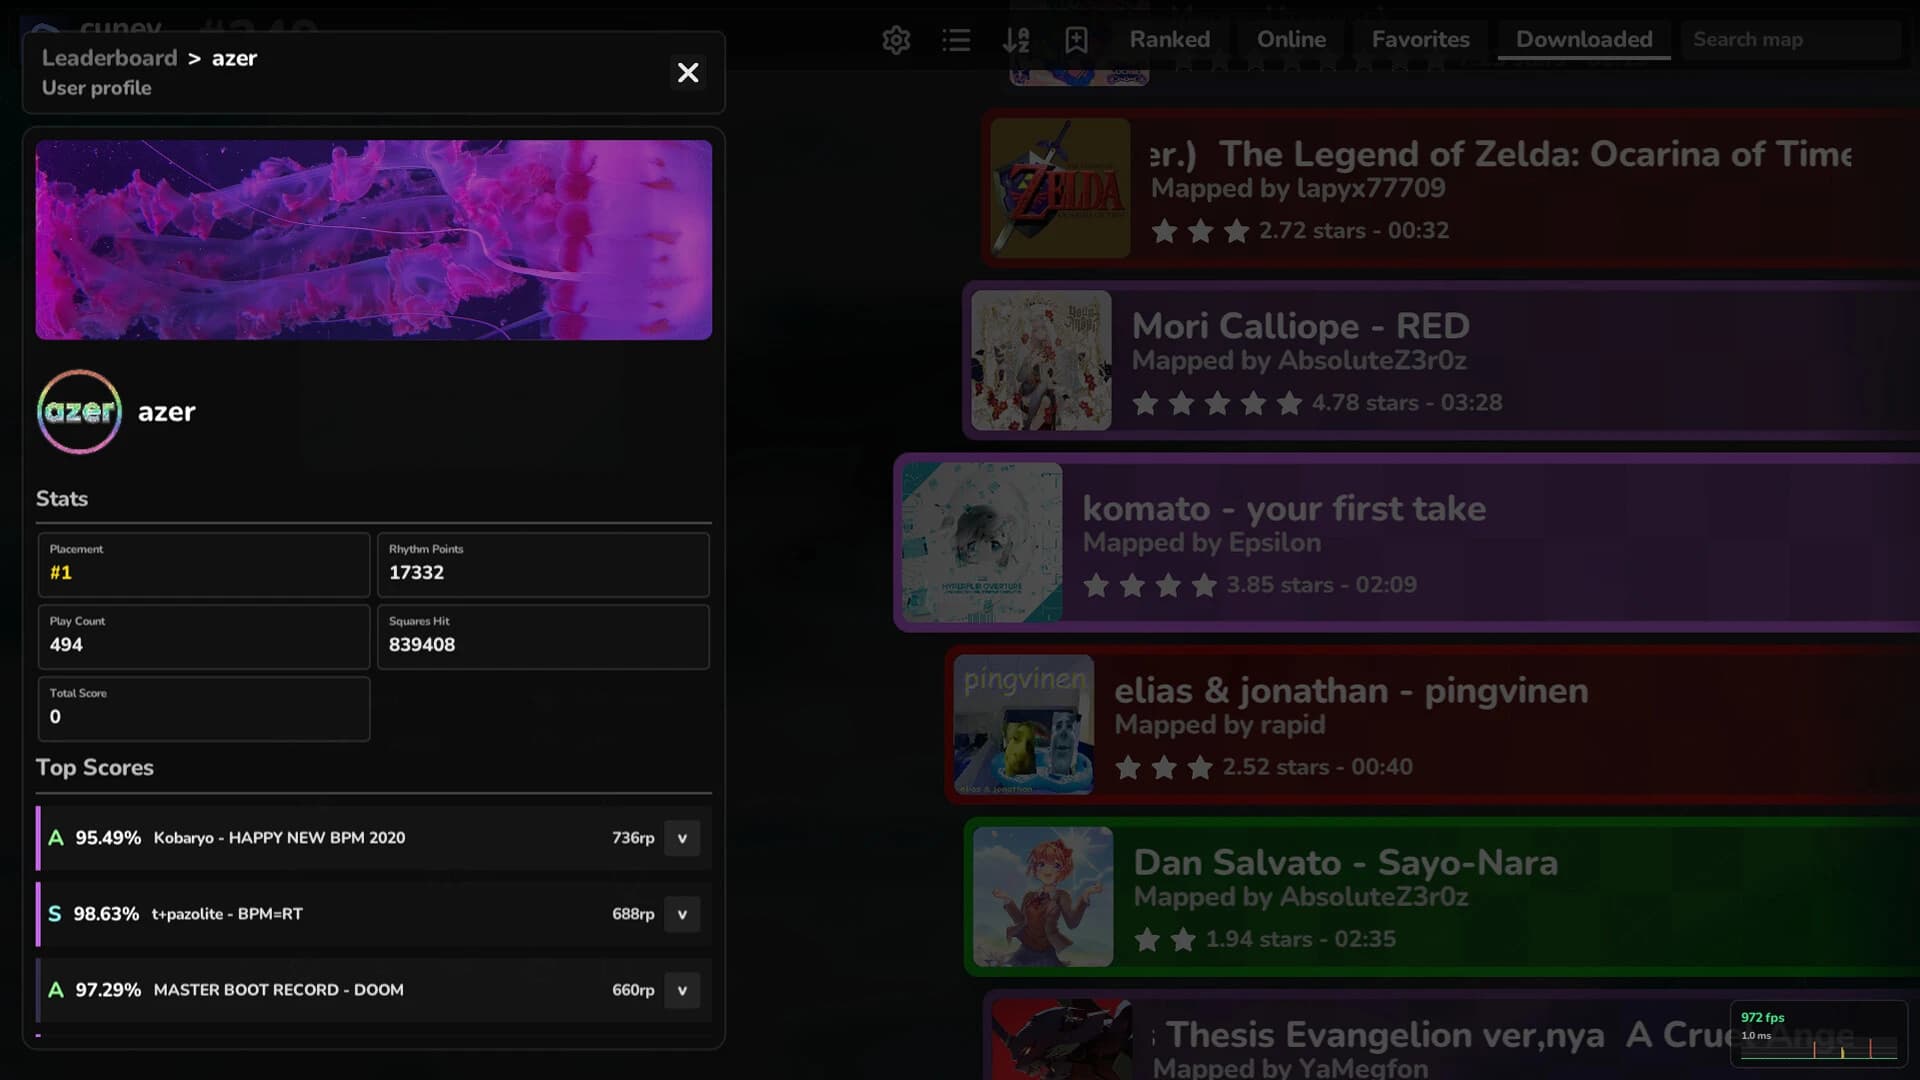Expand MASTER BOOT RECORD - DOOM score details
Image resolution: width=1920 pixels, height=1080 pixels.
click(683, 990)
